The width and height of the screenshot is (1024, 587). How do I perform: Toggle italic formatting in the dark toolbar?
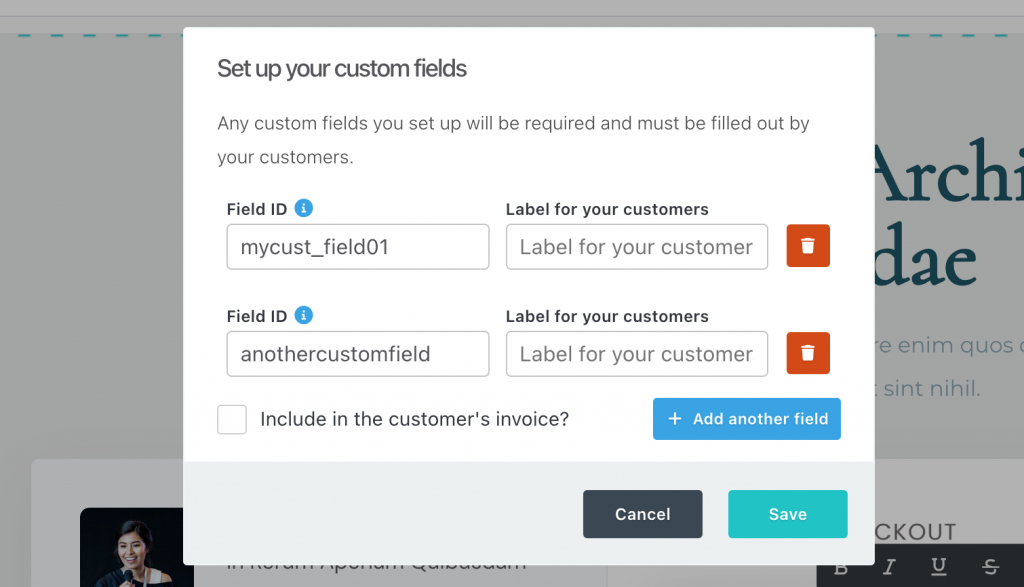(x=889, y=567)
